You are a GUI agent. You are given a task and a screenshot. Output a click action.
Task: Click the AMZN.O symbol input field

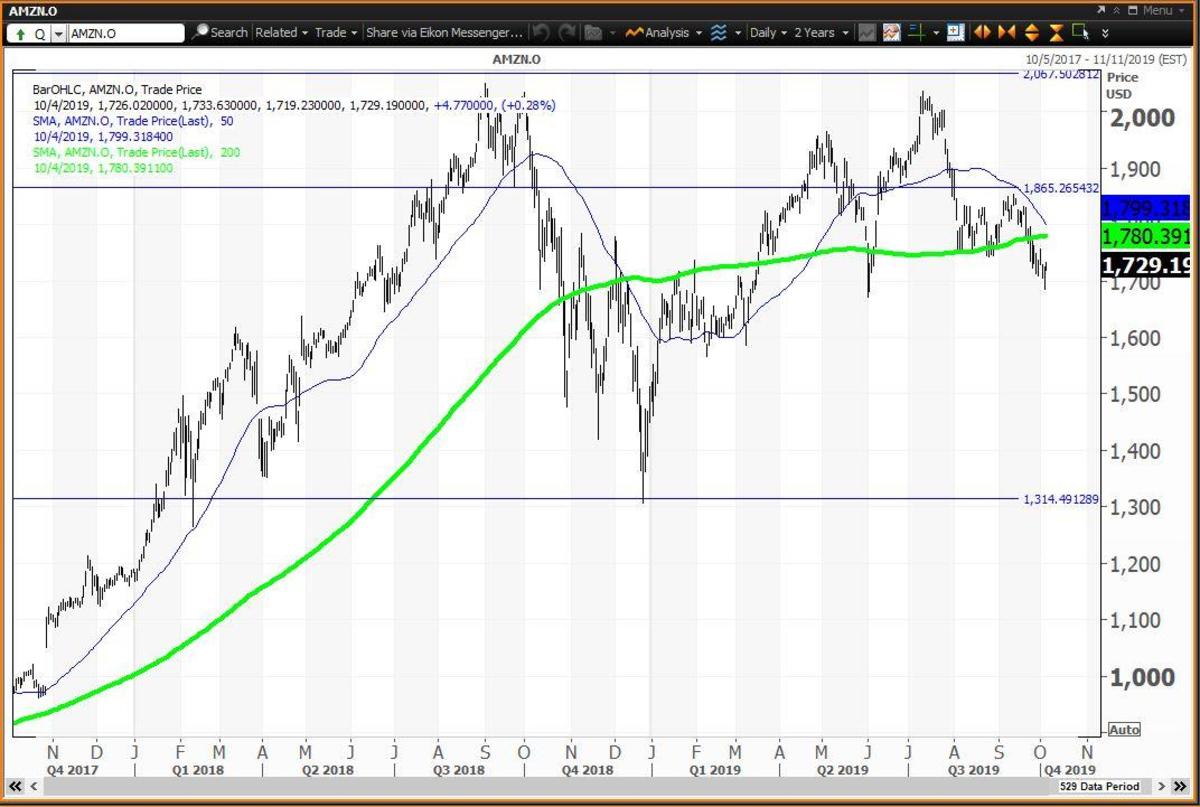[x=125, y=33]
